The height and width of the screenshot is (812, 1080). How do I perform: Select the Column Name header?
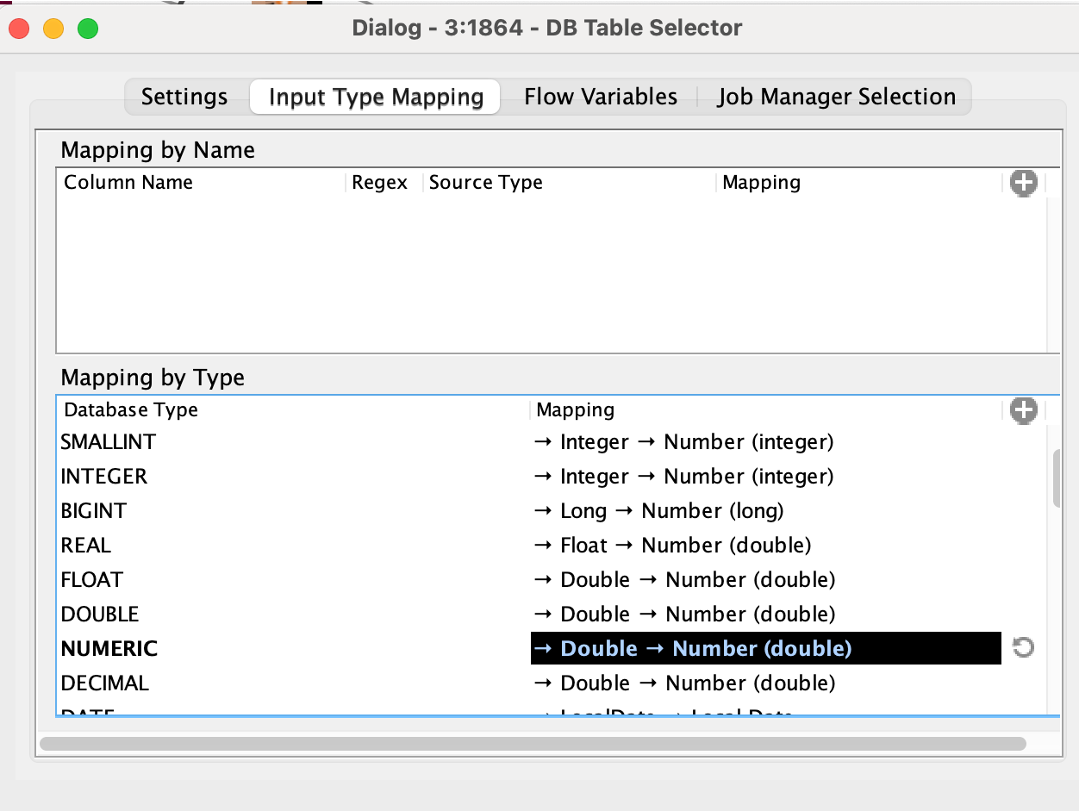128,182
